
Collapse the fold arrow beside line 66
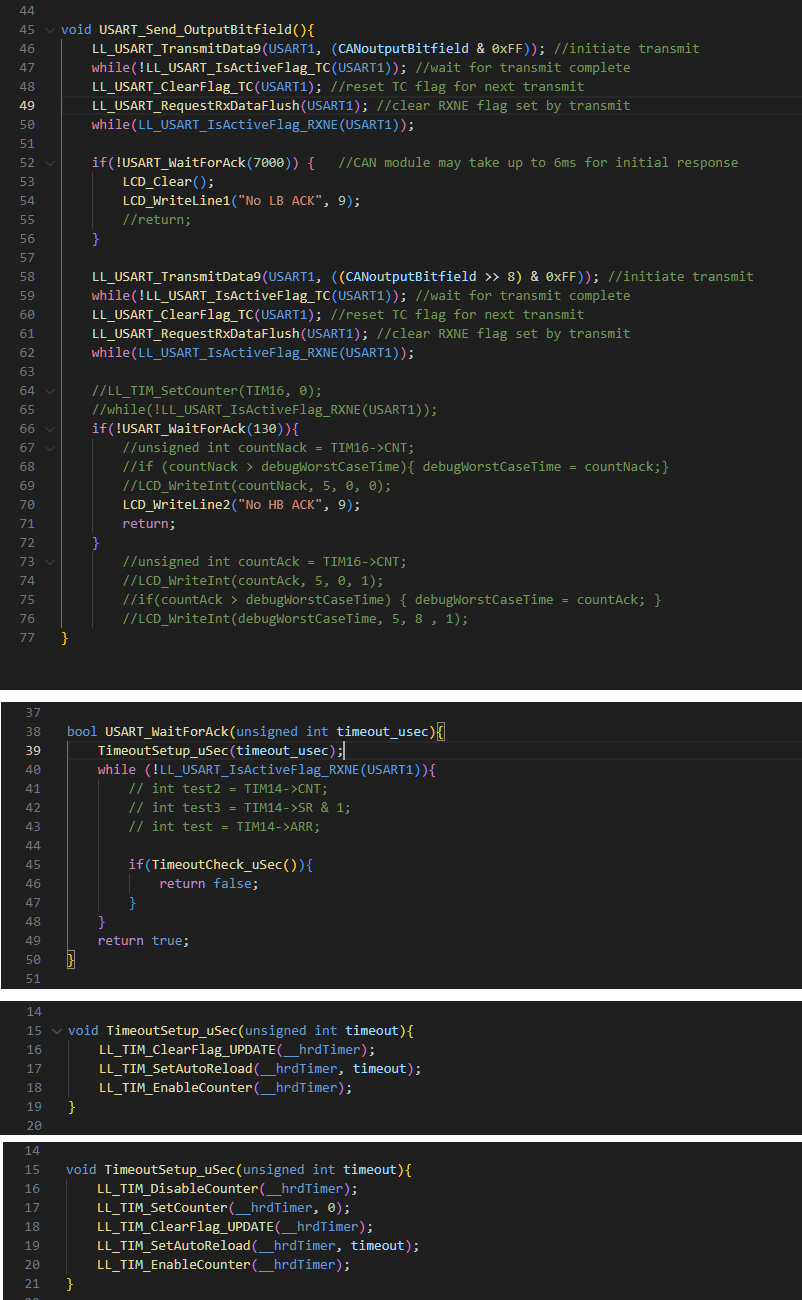click(52, 429)
